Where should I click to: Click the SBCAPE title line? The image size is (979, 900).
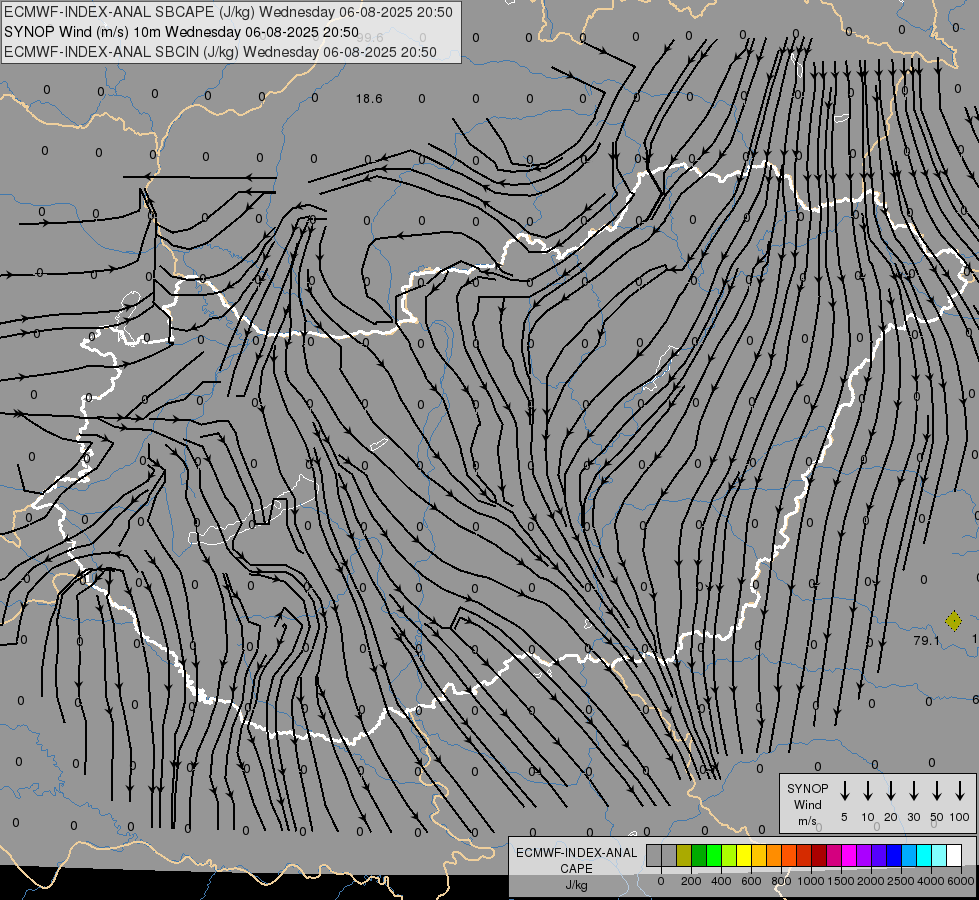click(x=228, y=12)
